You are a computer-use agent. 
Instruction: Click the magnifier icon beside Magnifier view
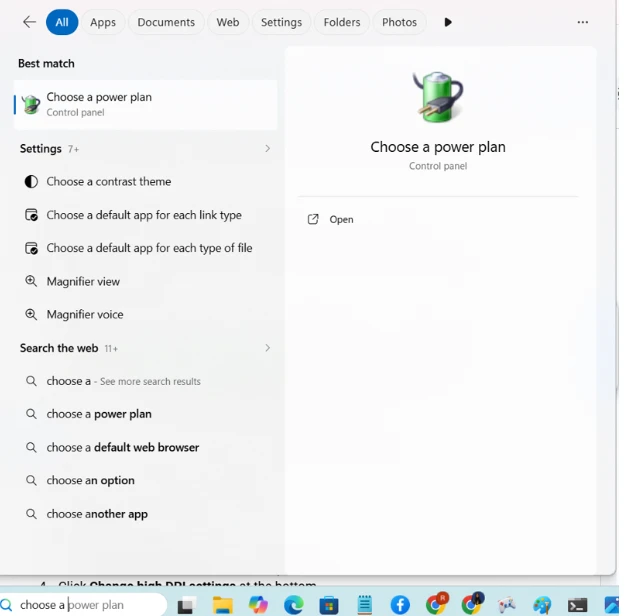31,281
